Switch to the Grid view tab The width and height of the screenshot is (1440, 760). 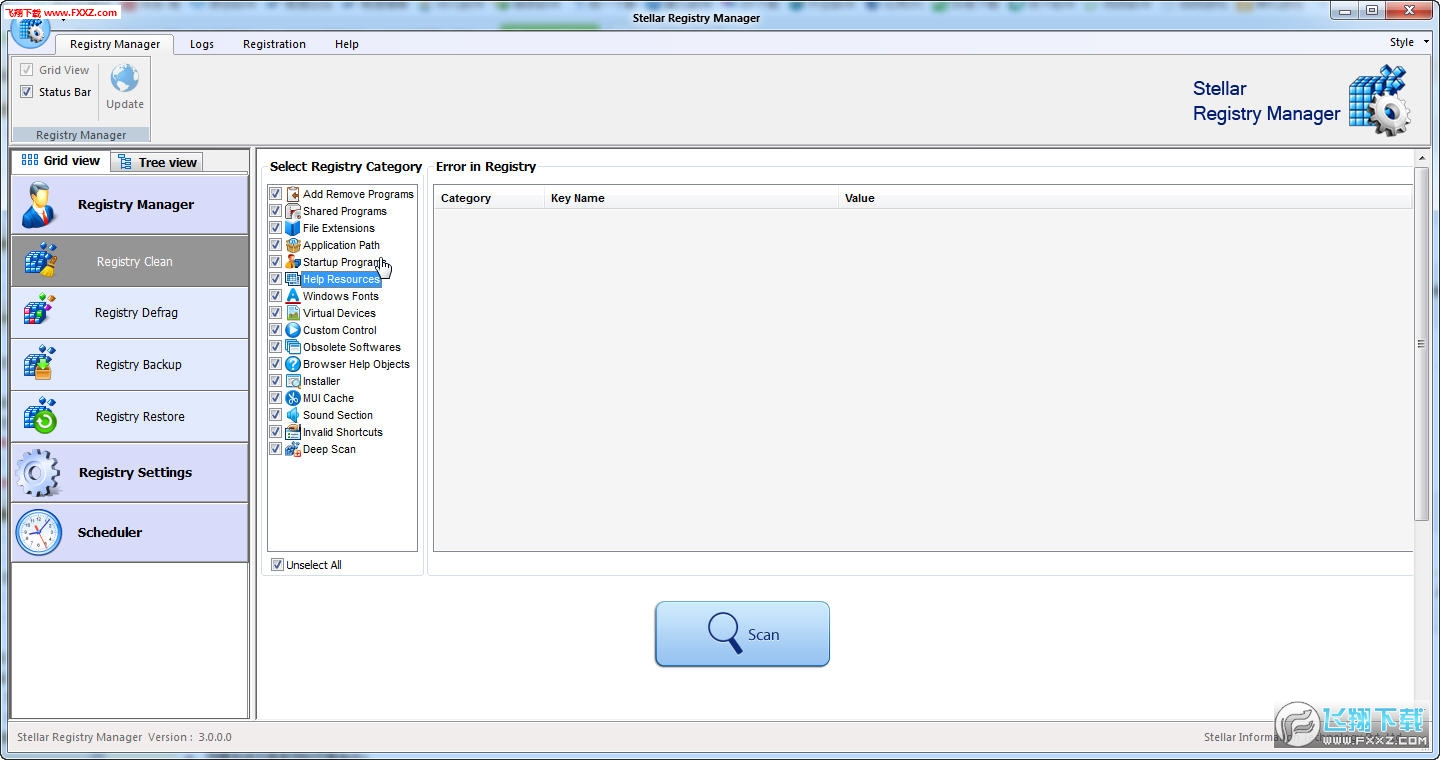coord(61,161)
